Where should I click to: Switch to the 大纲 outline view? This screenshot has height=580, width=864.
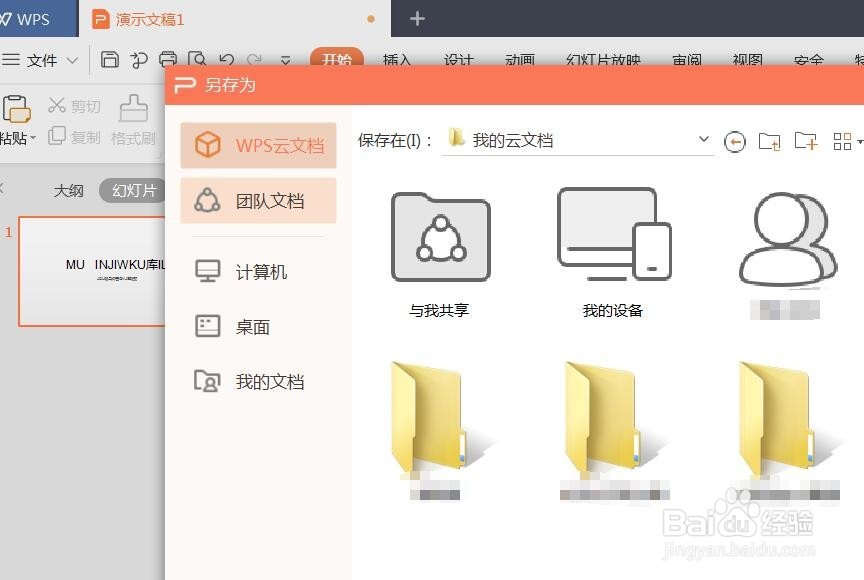click(x=69, y=191)
